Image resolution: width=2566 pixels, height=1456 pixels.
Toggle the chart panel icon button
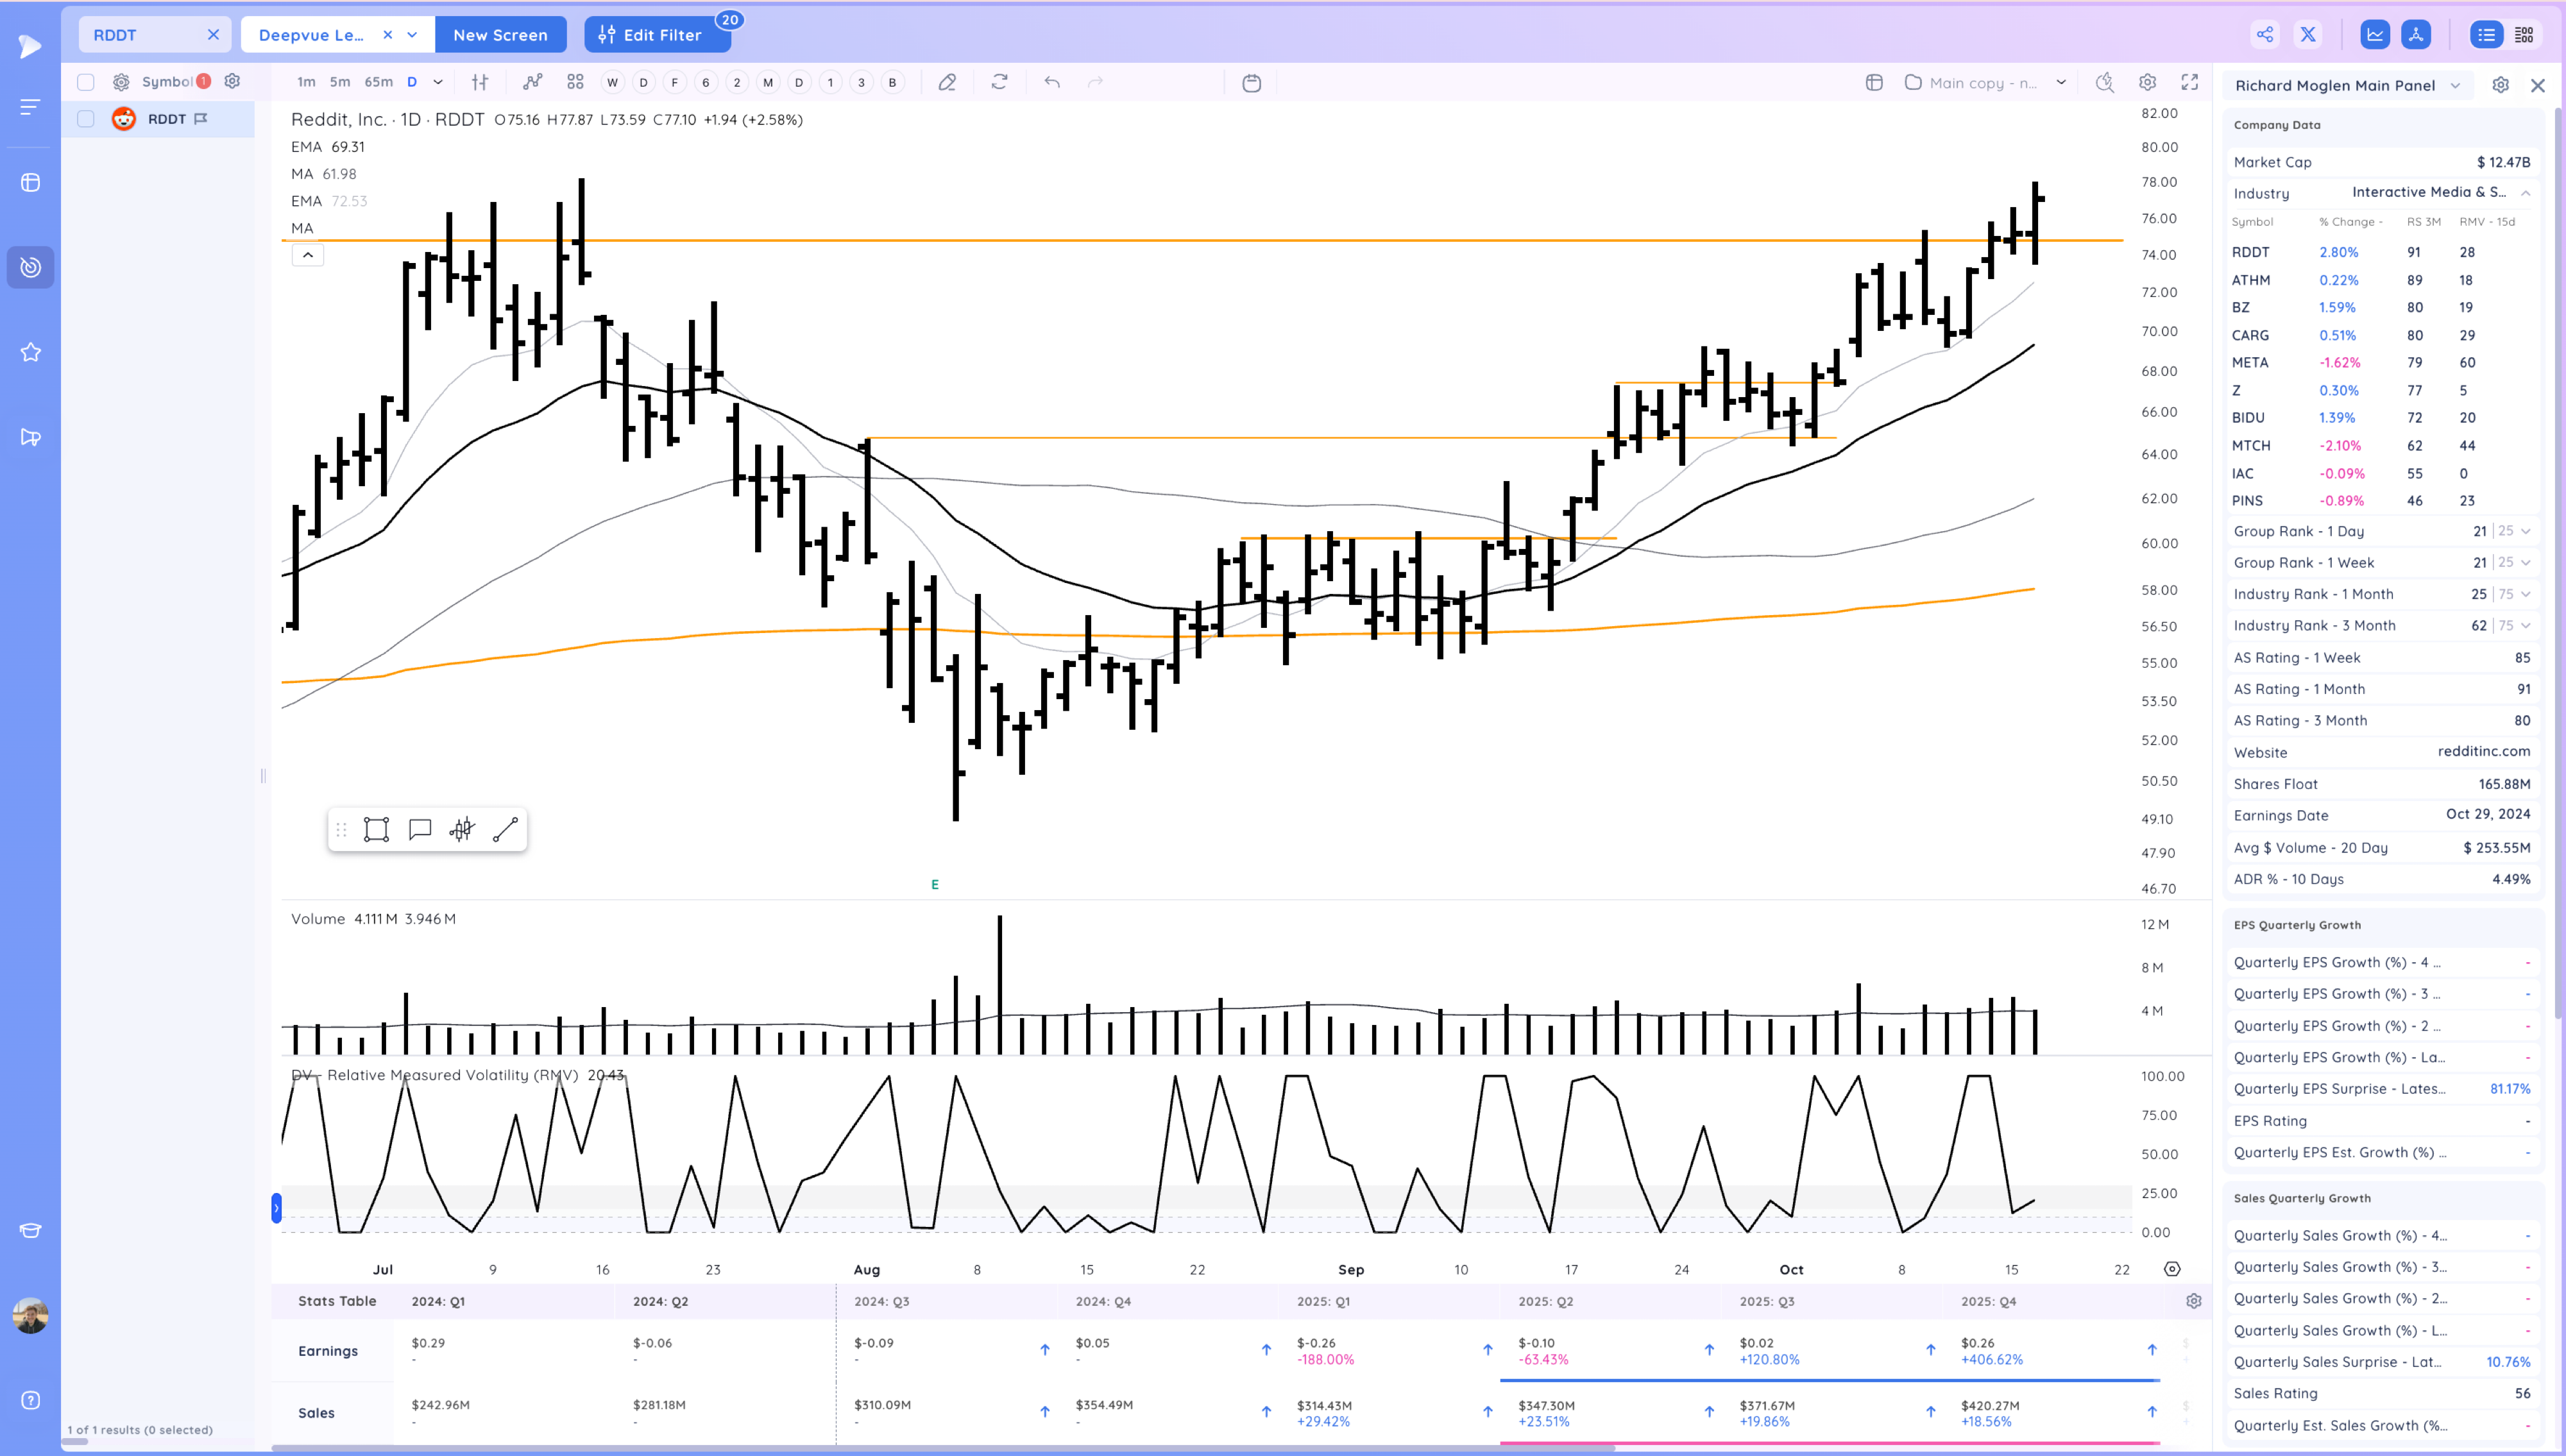2374,35
